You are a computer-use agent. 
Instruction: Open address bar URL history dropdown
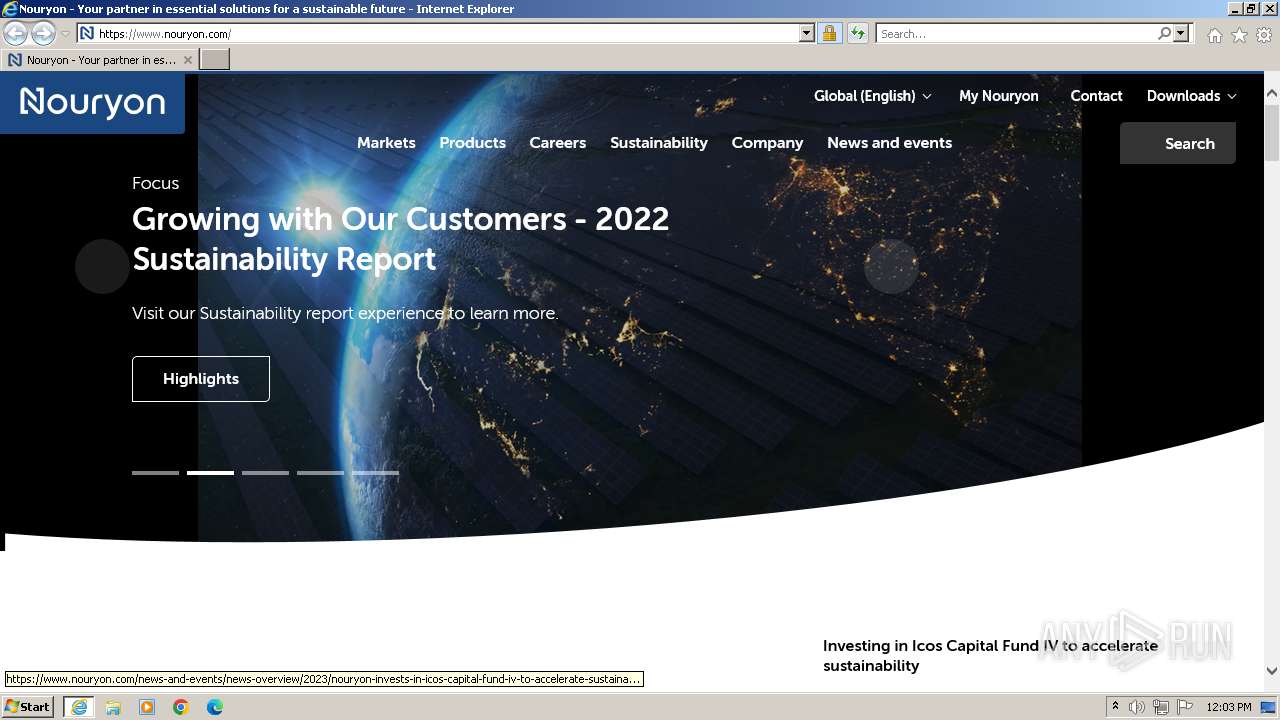[x=807, y=33]
